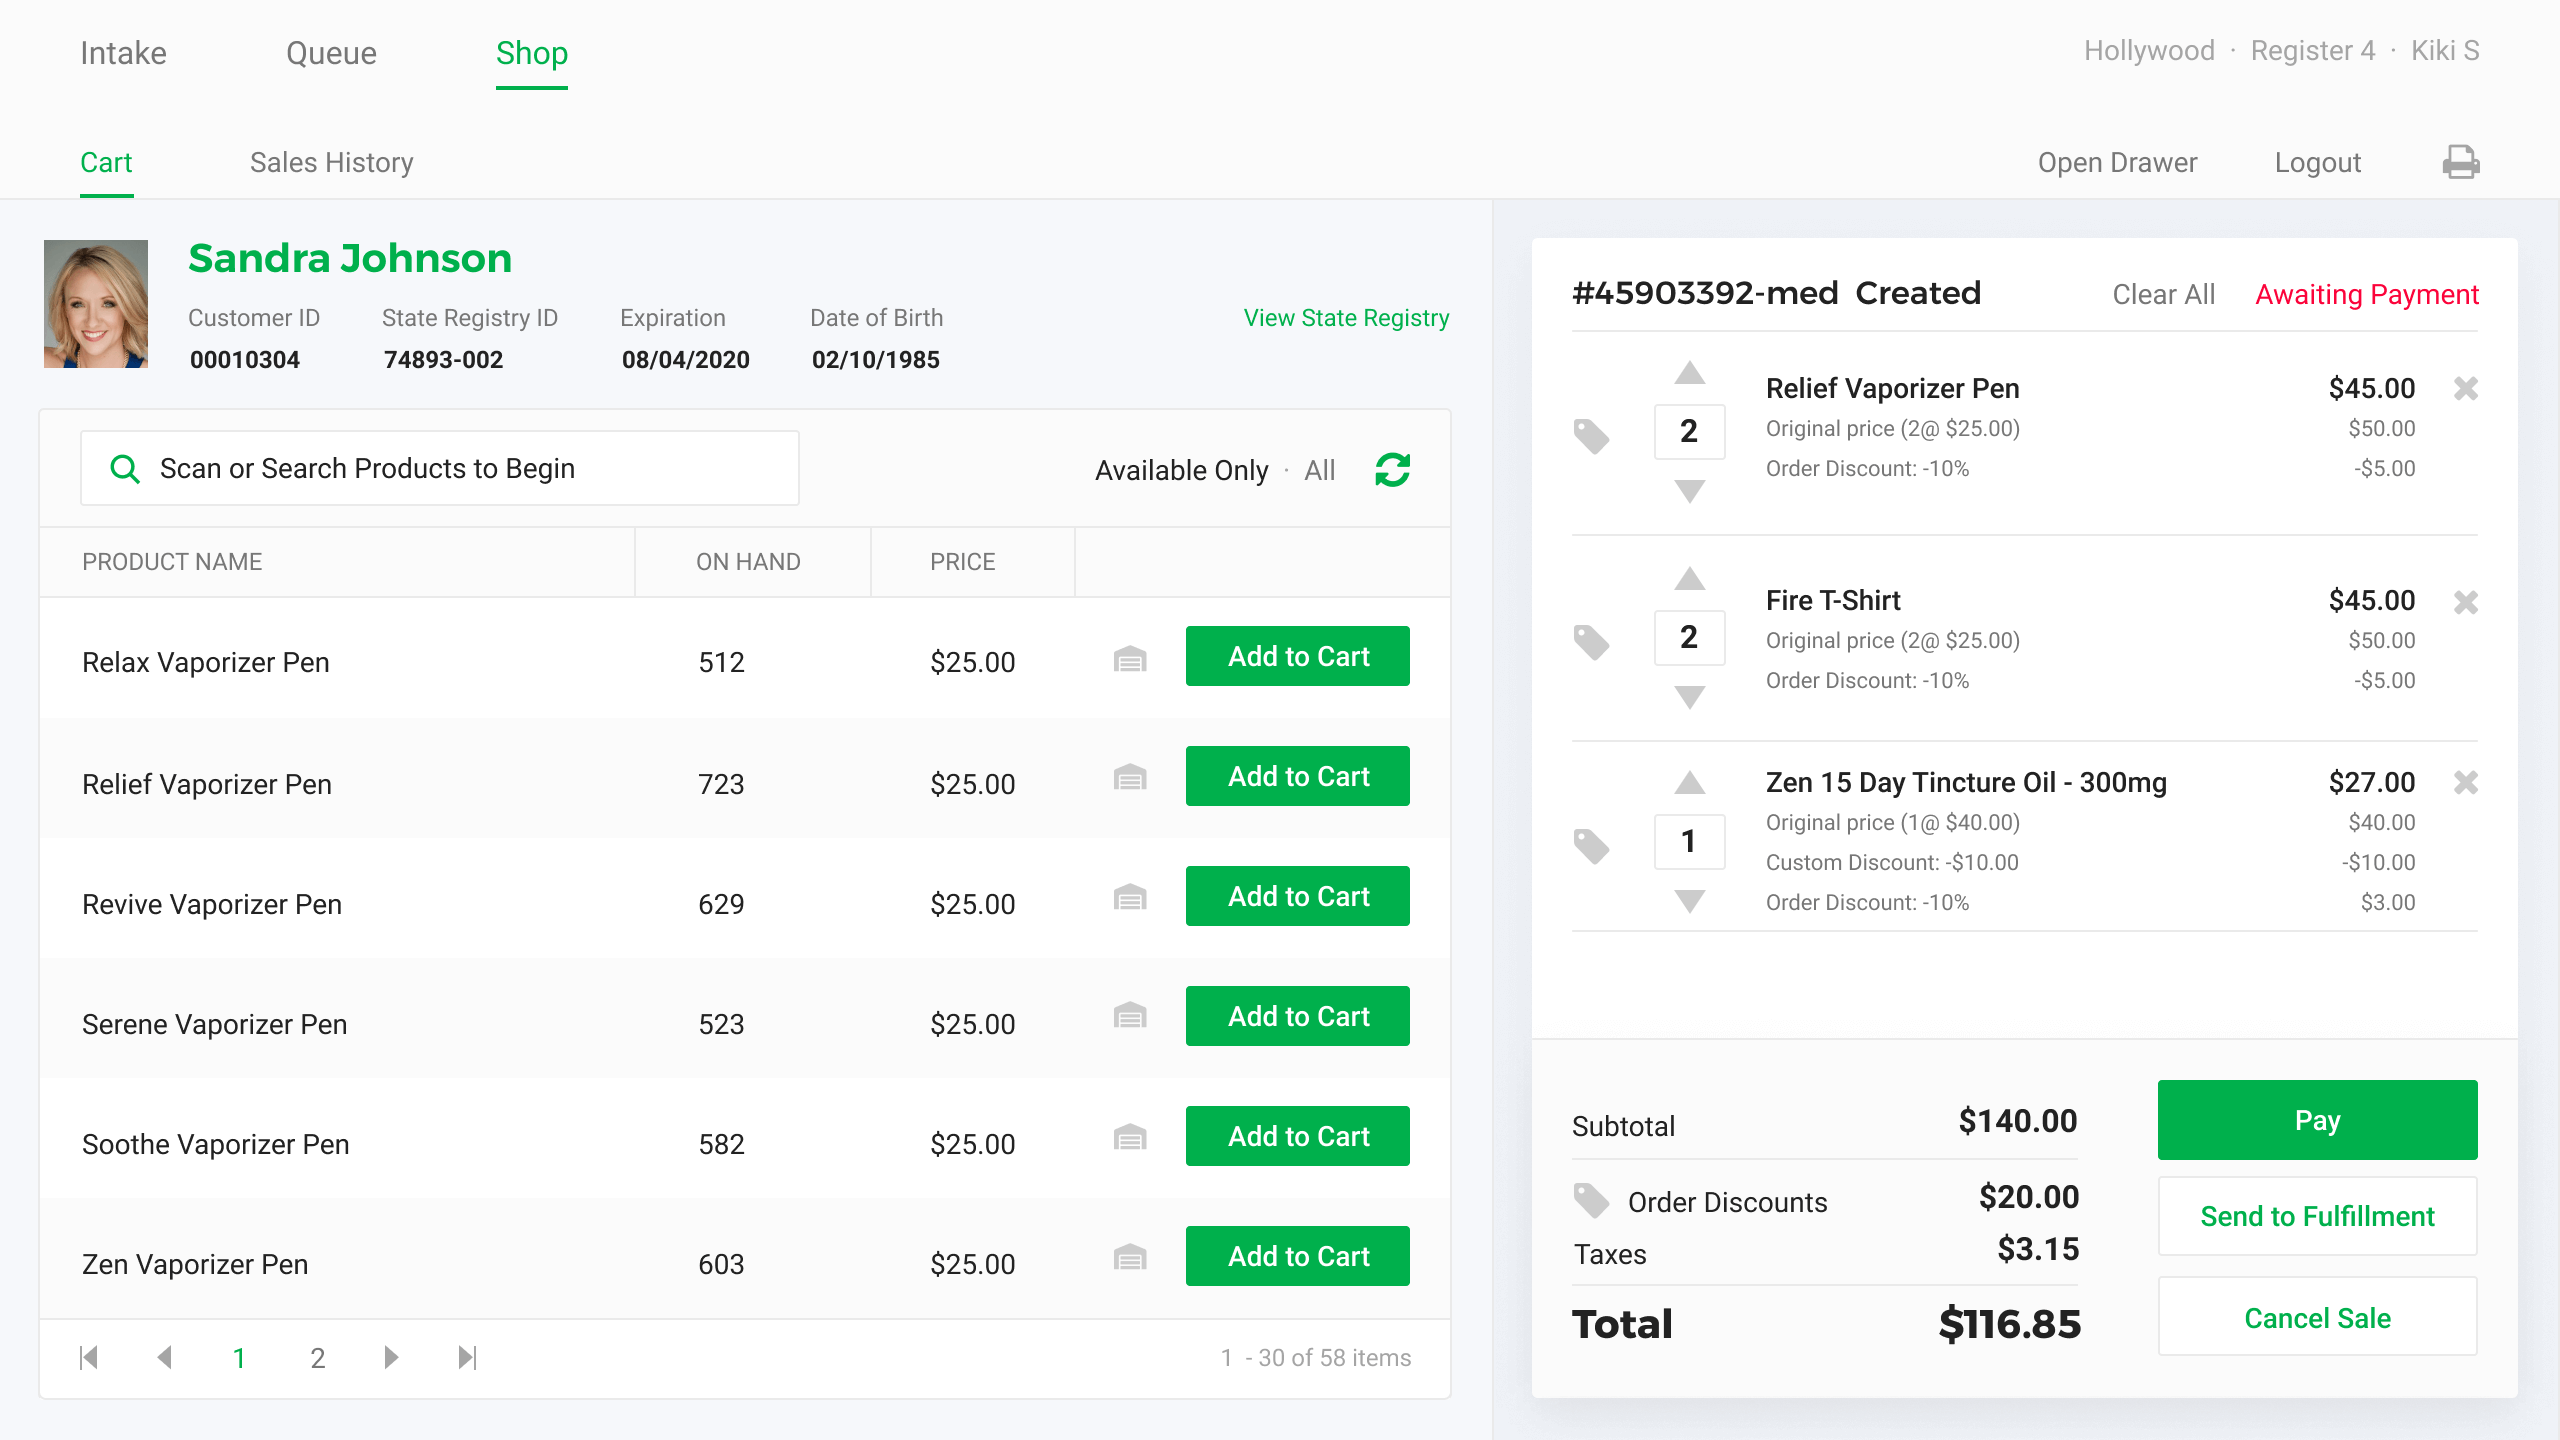Decrease Fire T-Shirt quantity with down arrow
The width and height of the screenshot is (2560, 1440).
tap(1689, 697)
